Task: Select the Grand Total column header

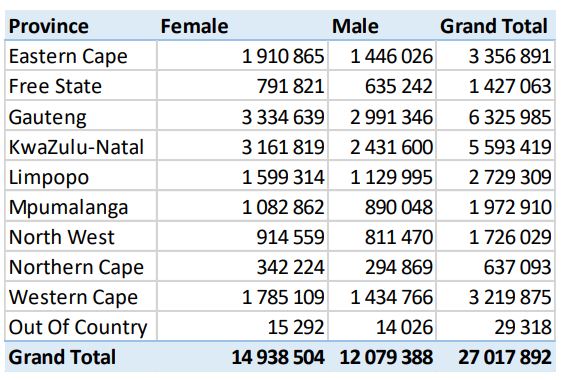Action: coord(494,26)
